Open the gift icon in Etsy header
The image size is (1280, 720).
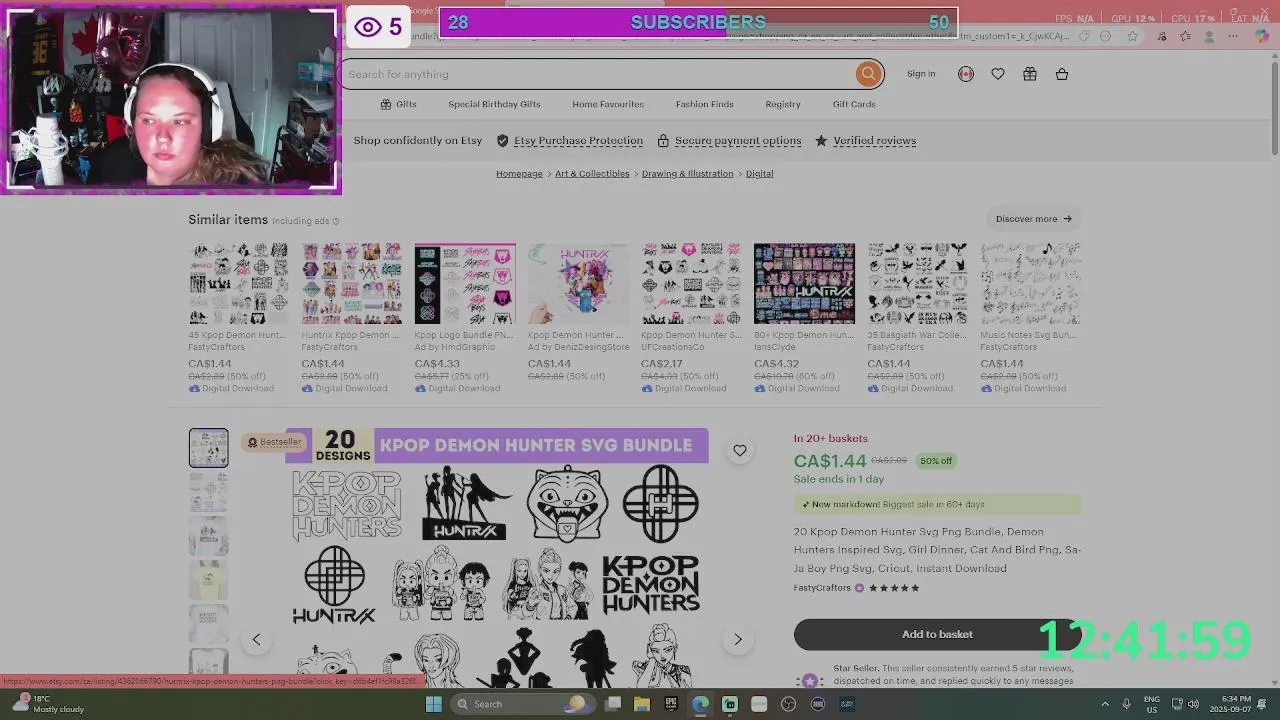1029,74
